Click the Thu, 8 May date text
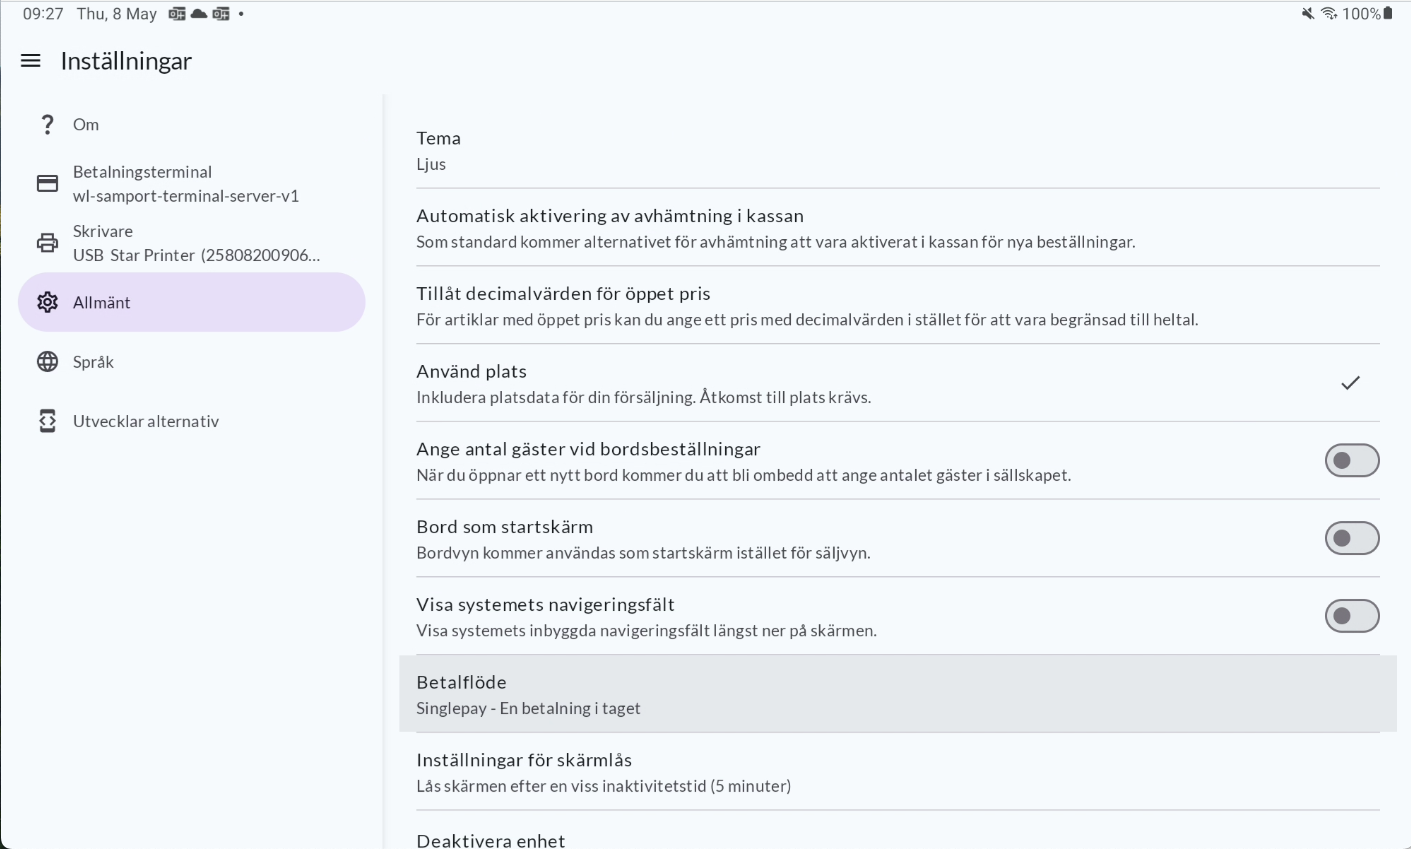 coord(117,14)
